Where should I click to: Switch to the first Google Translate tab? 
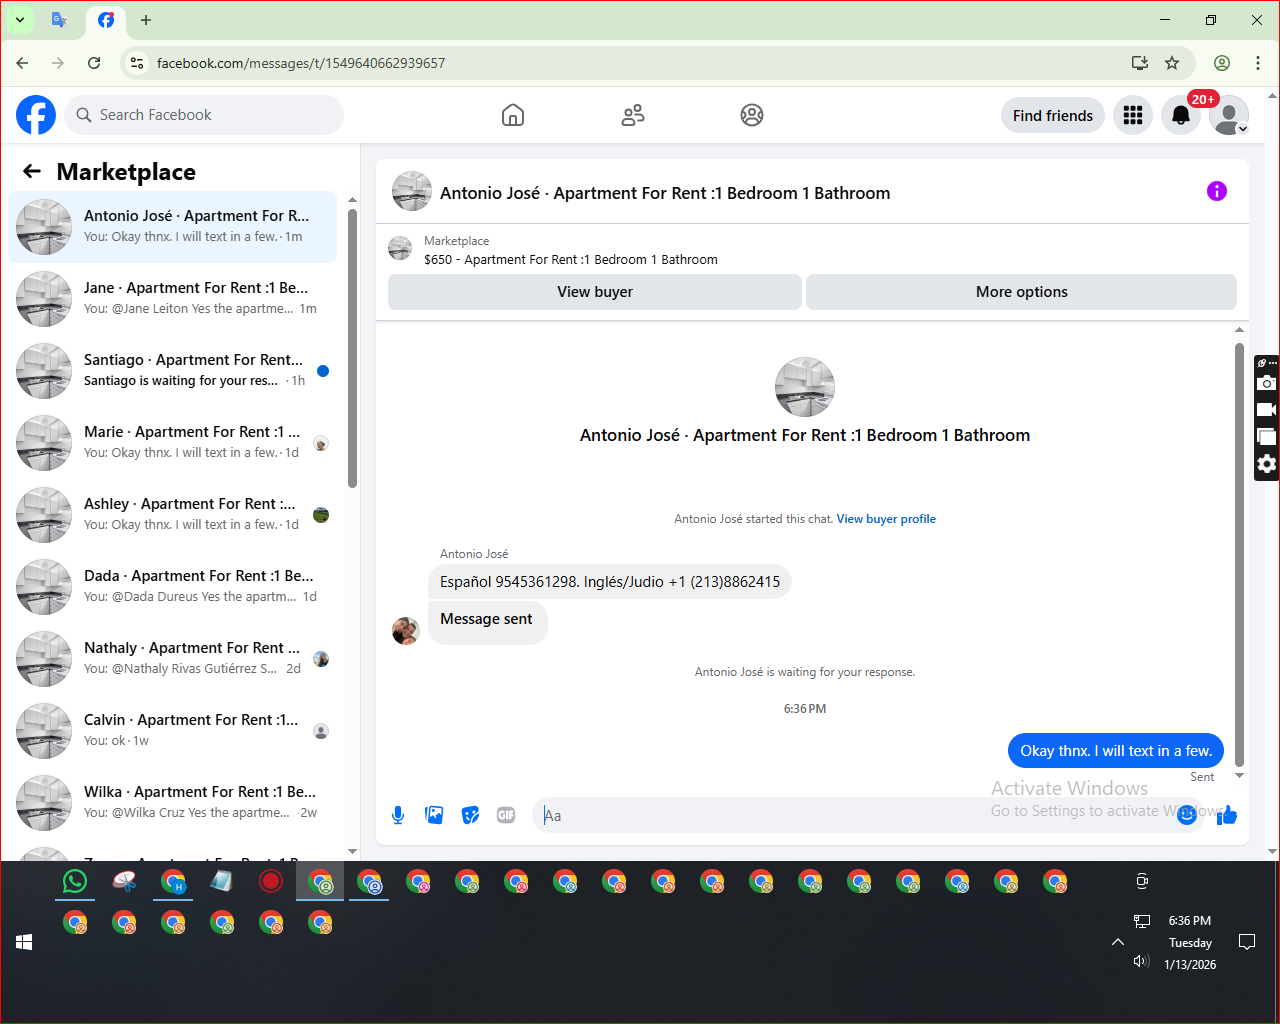coord(59,20)
